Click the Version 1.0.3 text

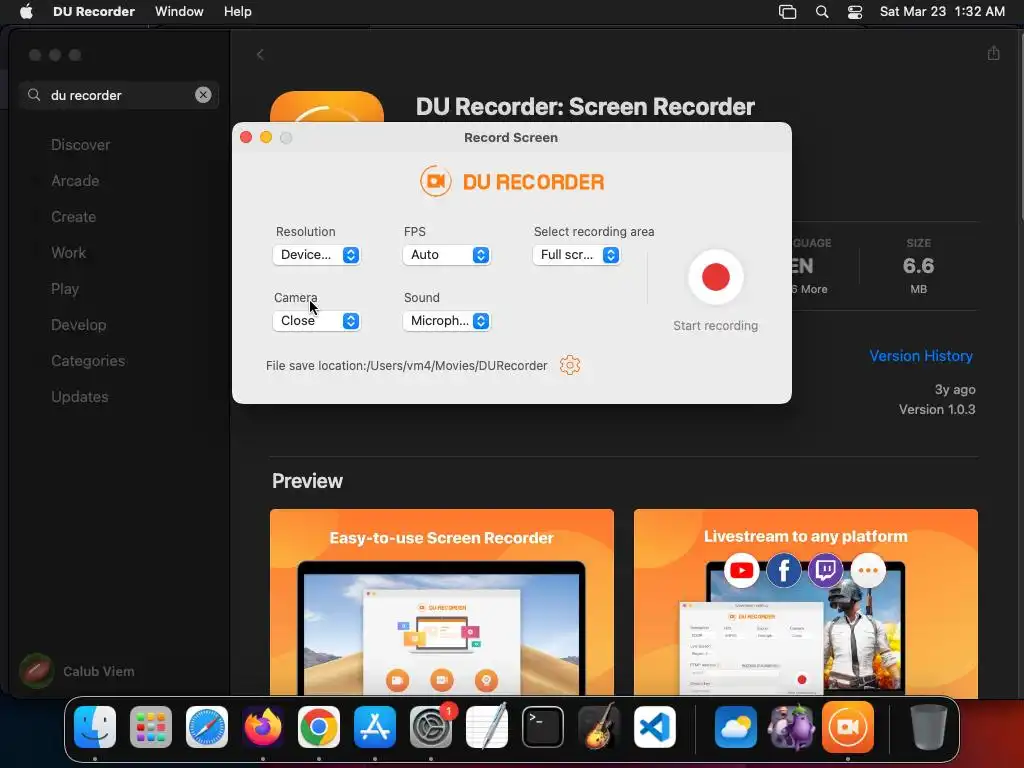click(936, 409)
